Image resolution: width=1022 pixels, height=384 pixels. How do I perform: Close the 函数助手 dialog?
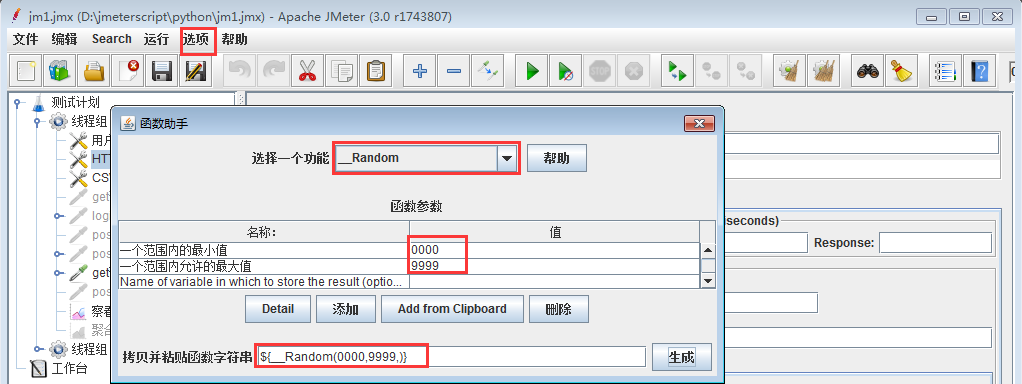coord(699,123)
